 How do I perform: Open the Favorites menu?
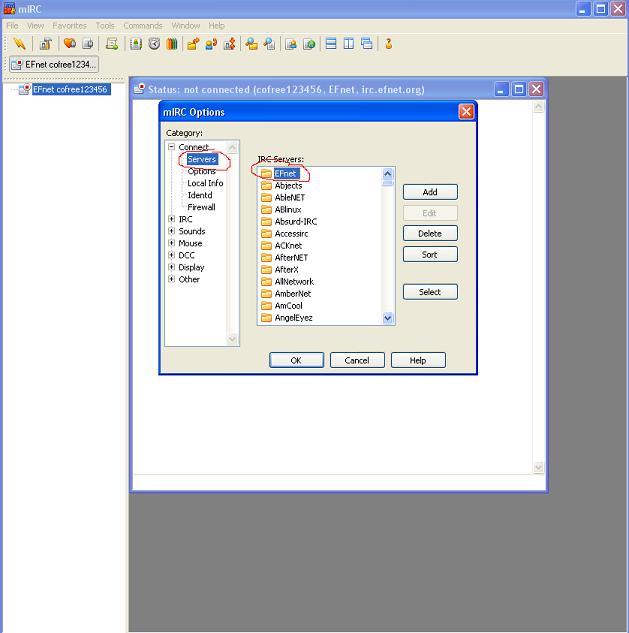point(69,25)
